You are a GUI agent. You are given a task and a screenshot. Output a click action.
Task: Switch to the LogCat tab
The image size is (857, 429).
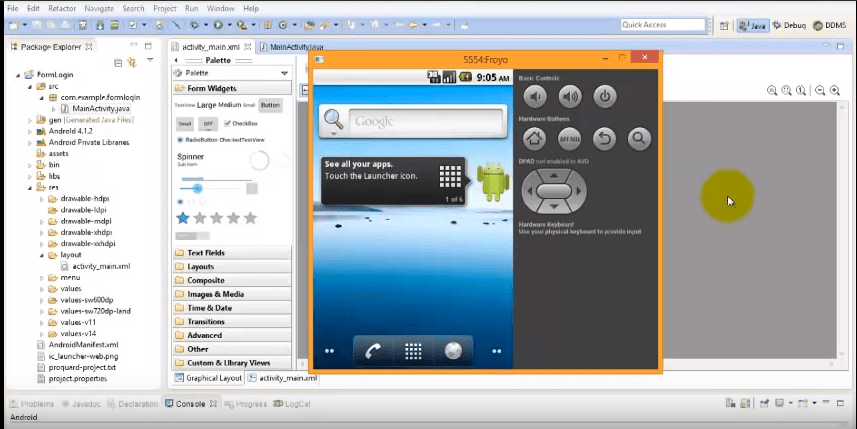click(x=292, y=404)
